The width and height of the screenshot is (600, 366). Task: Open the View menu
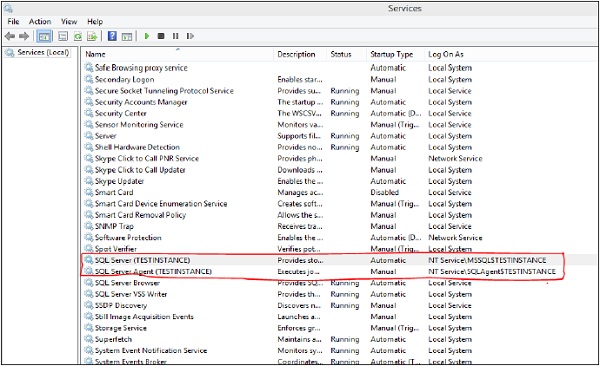click(x=69, y=21)
